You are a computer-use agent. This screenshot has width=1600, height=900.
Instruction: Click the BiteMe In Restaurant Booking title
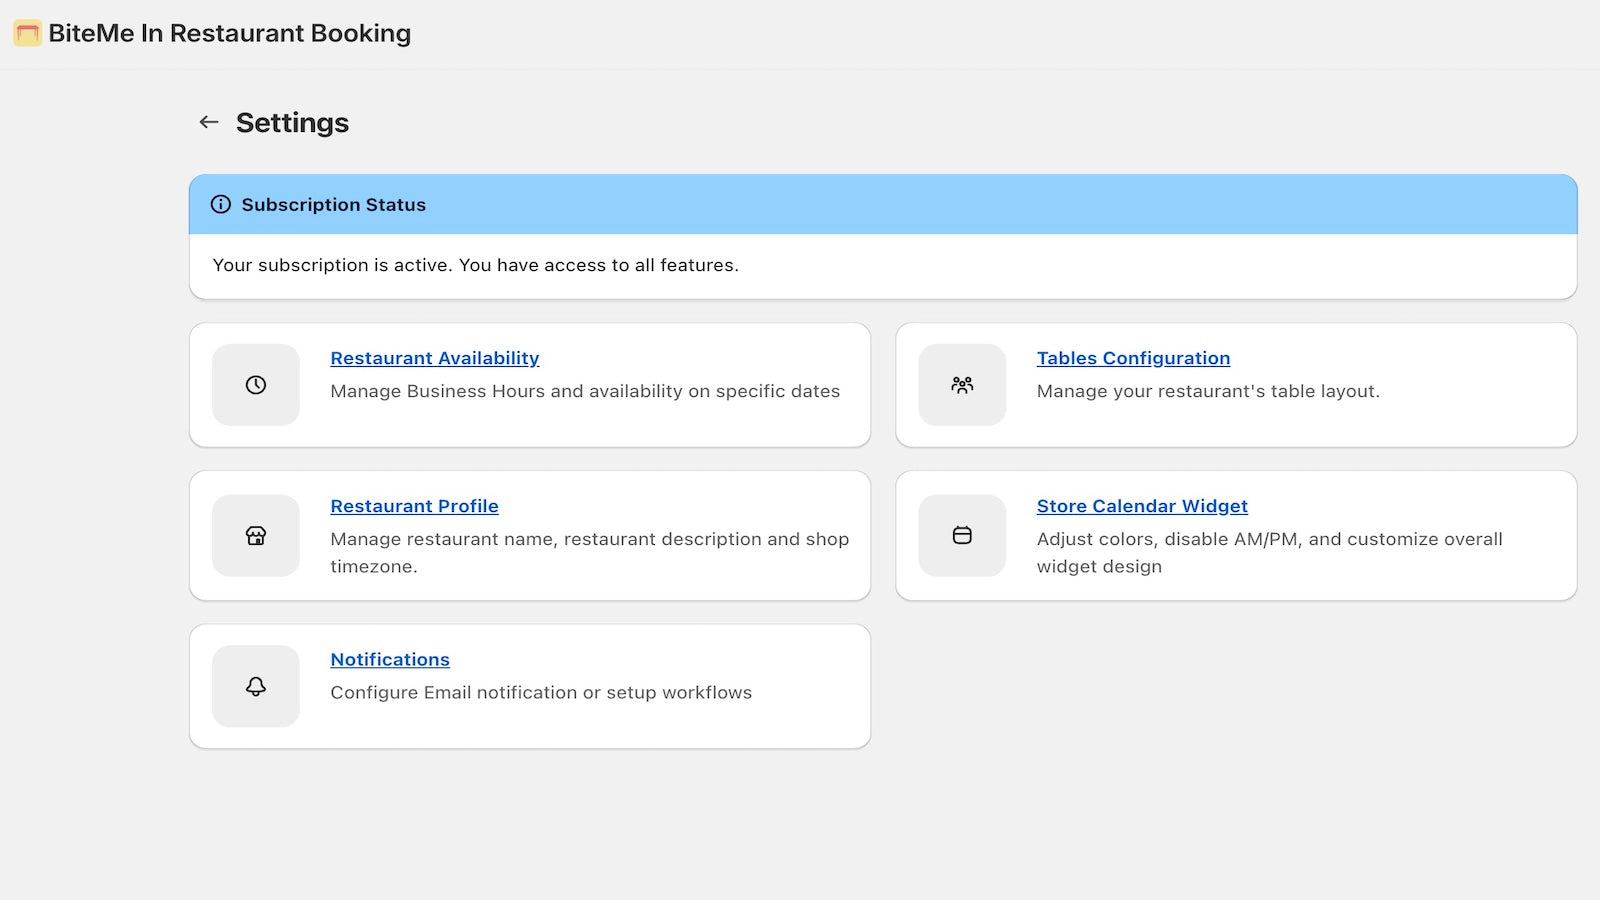pos(230,33)
